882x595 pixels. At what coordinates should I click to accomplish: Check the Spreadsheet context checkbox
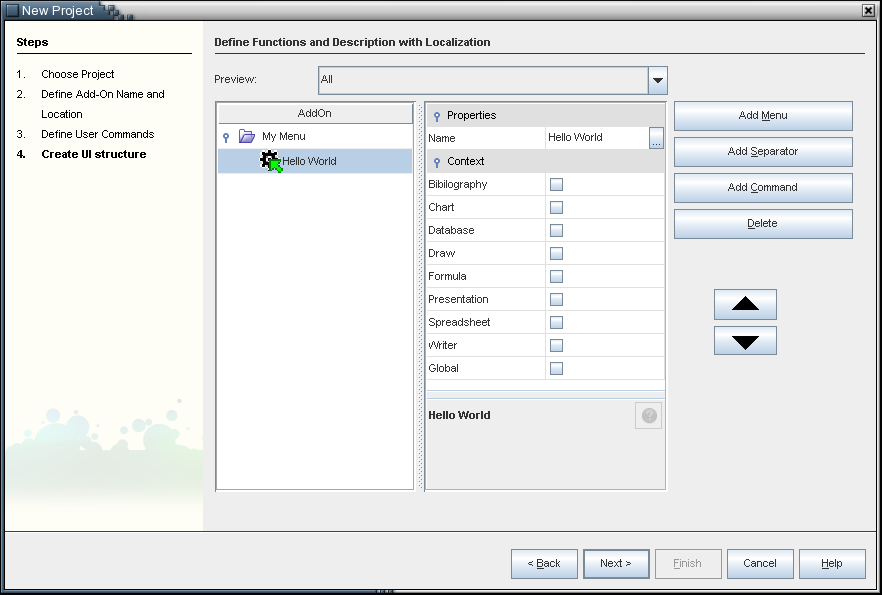pos(556,323)
